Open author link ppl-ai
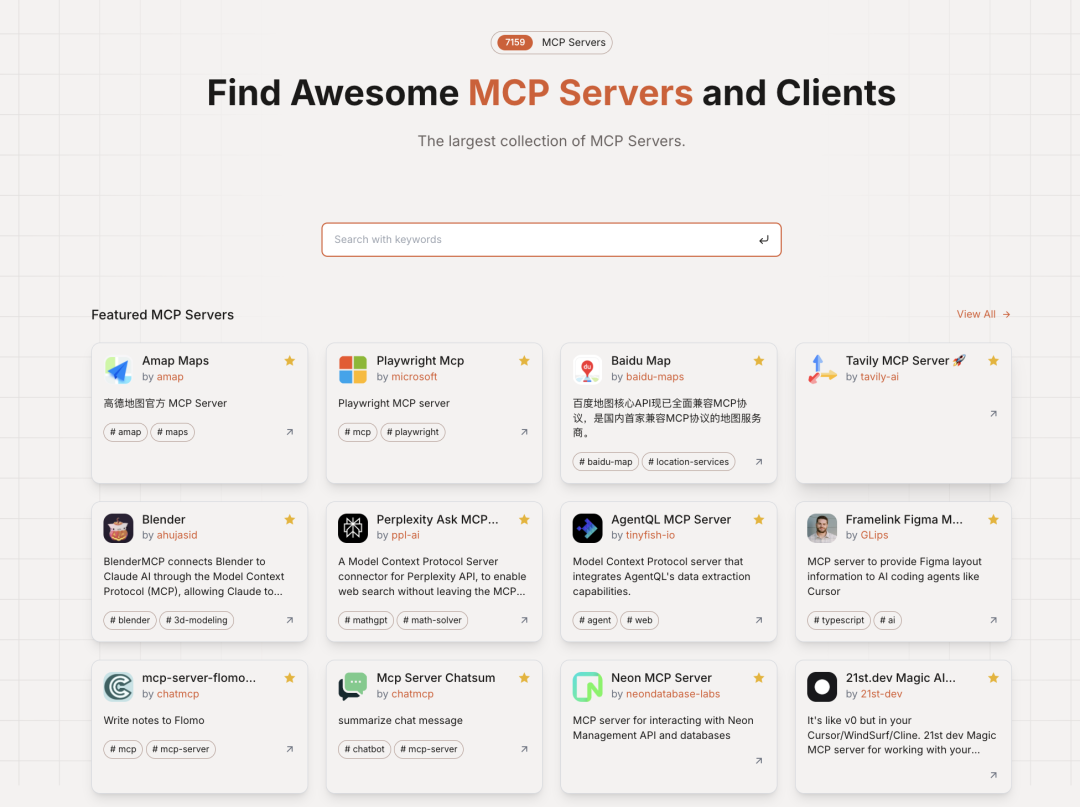 [x=405, y=535]
